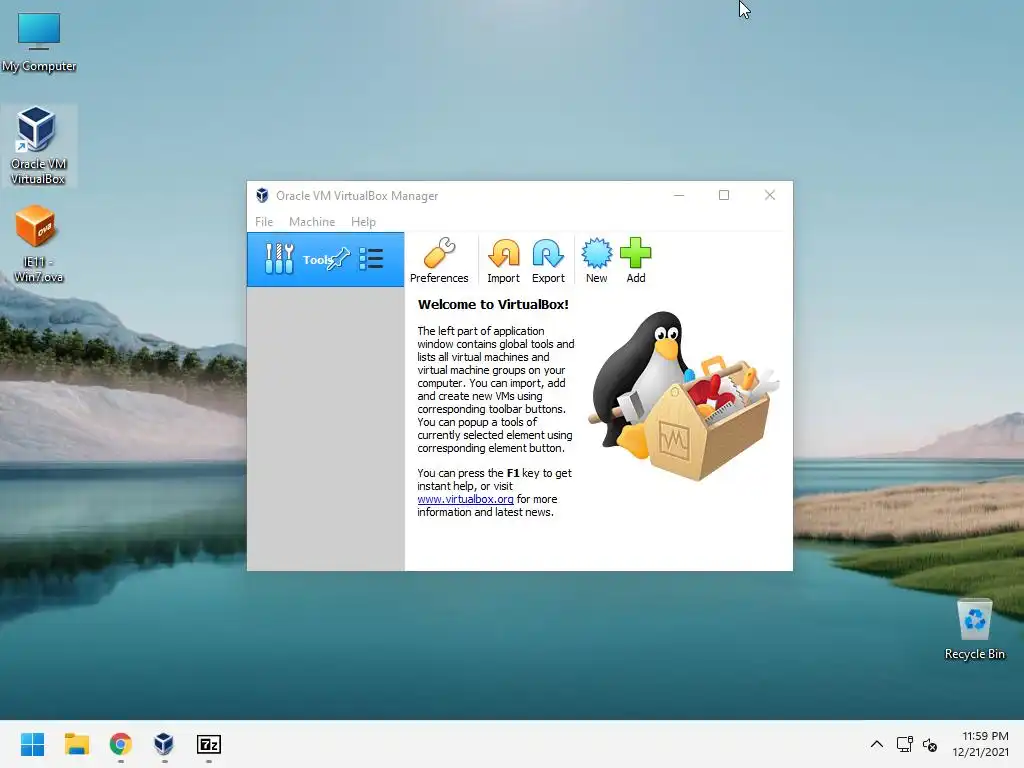
Task: Close the VirtualBox Manager window
Action: pyautogui.click(x=770, y=195)
